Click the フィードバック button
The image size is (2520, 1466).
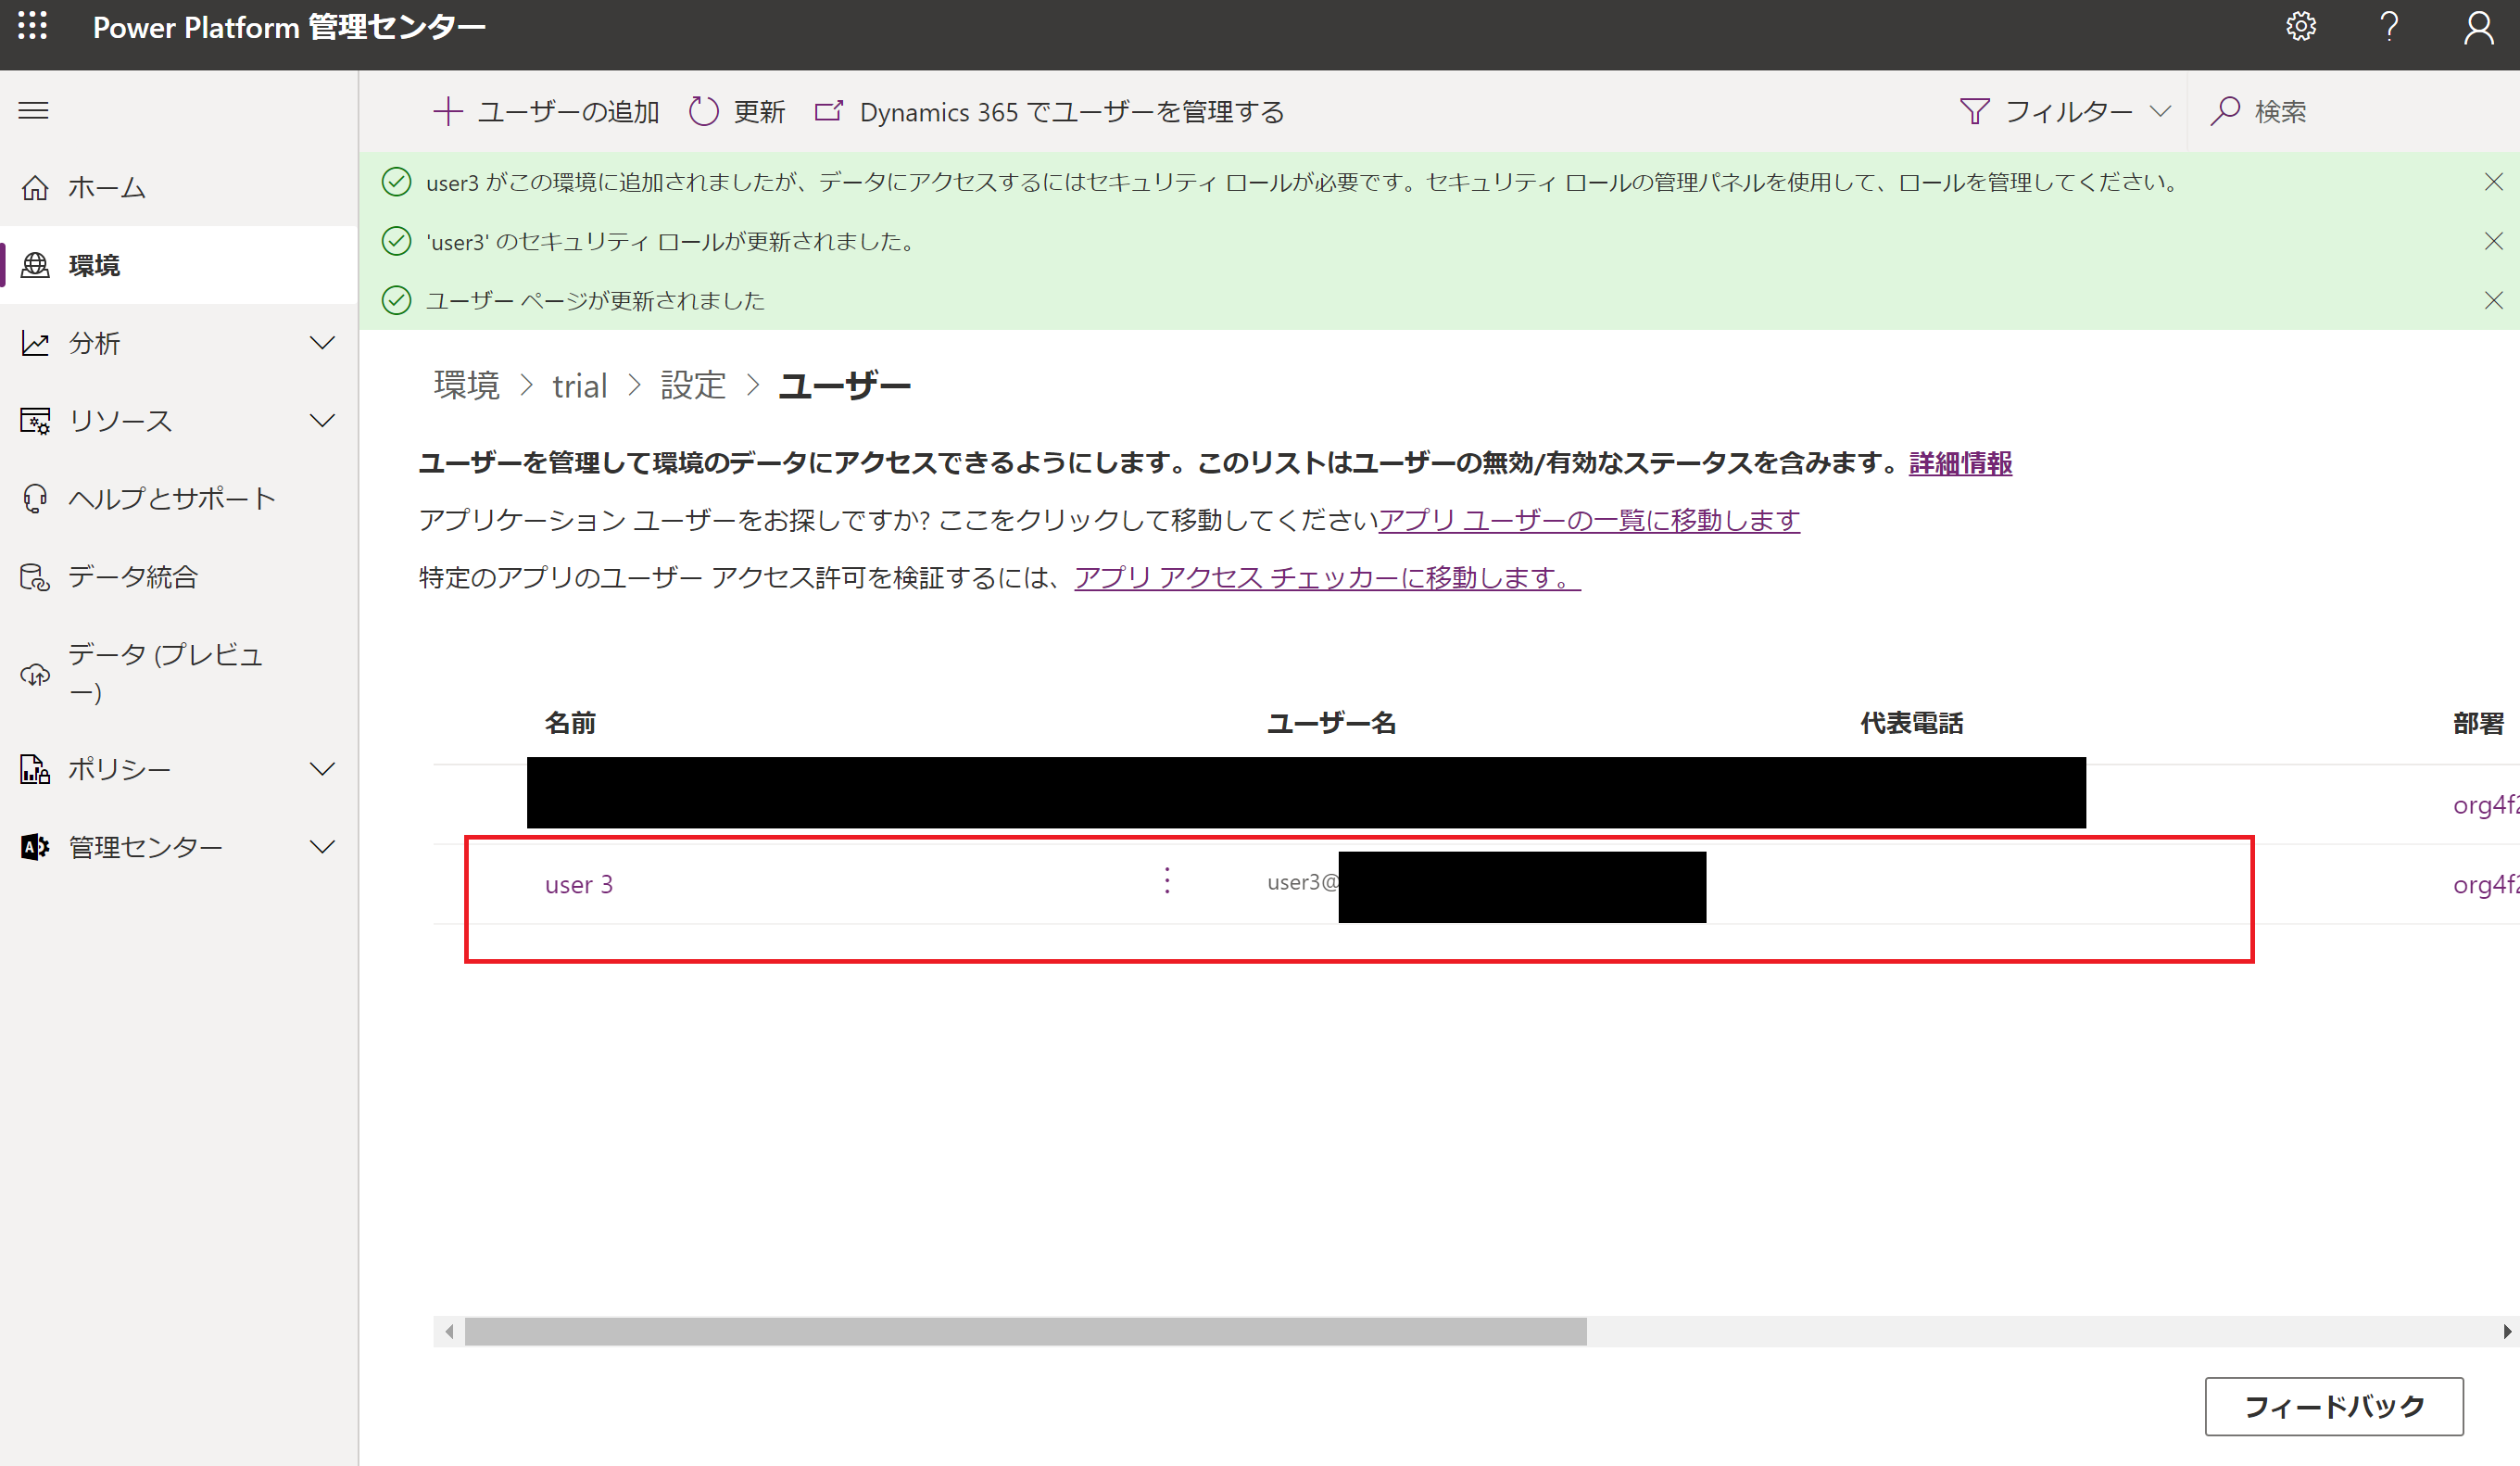[2333, 1406]
